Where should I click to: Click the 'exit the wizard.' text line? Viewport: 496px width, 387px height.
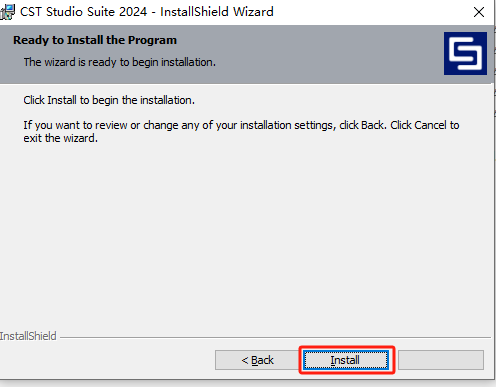(x=60, y=138)
